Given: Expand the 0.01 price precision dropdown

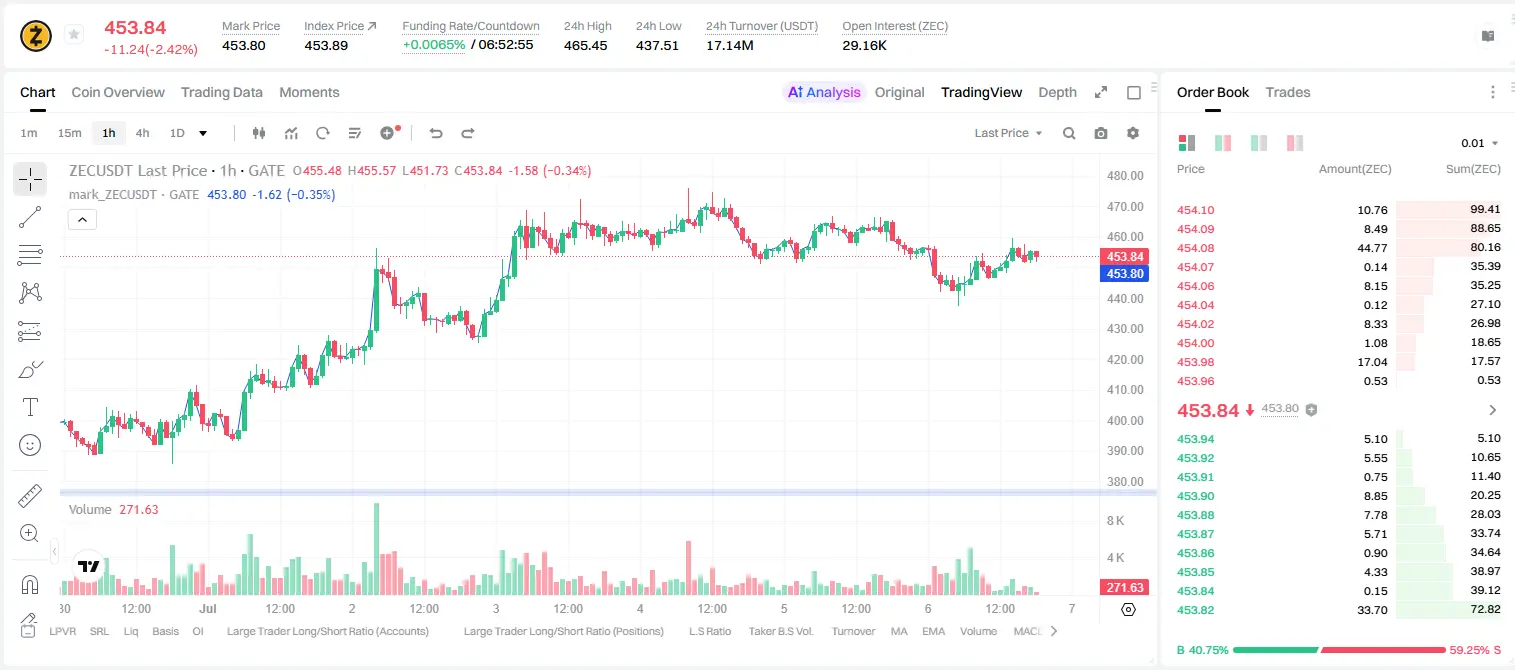Looking at the screenshot, I should (x=1480, y=143).
